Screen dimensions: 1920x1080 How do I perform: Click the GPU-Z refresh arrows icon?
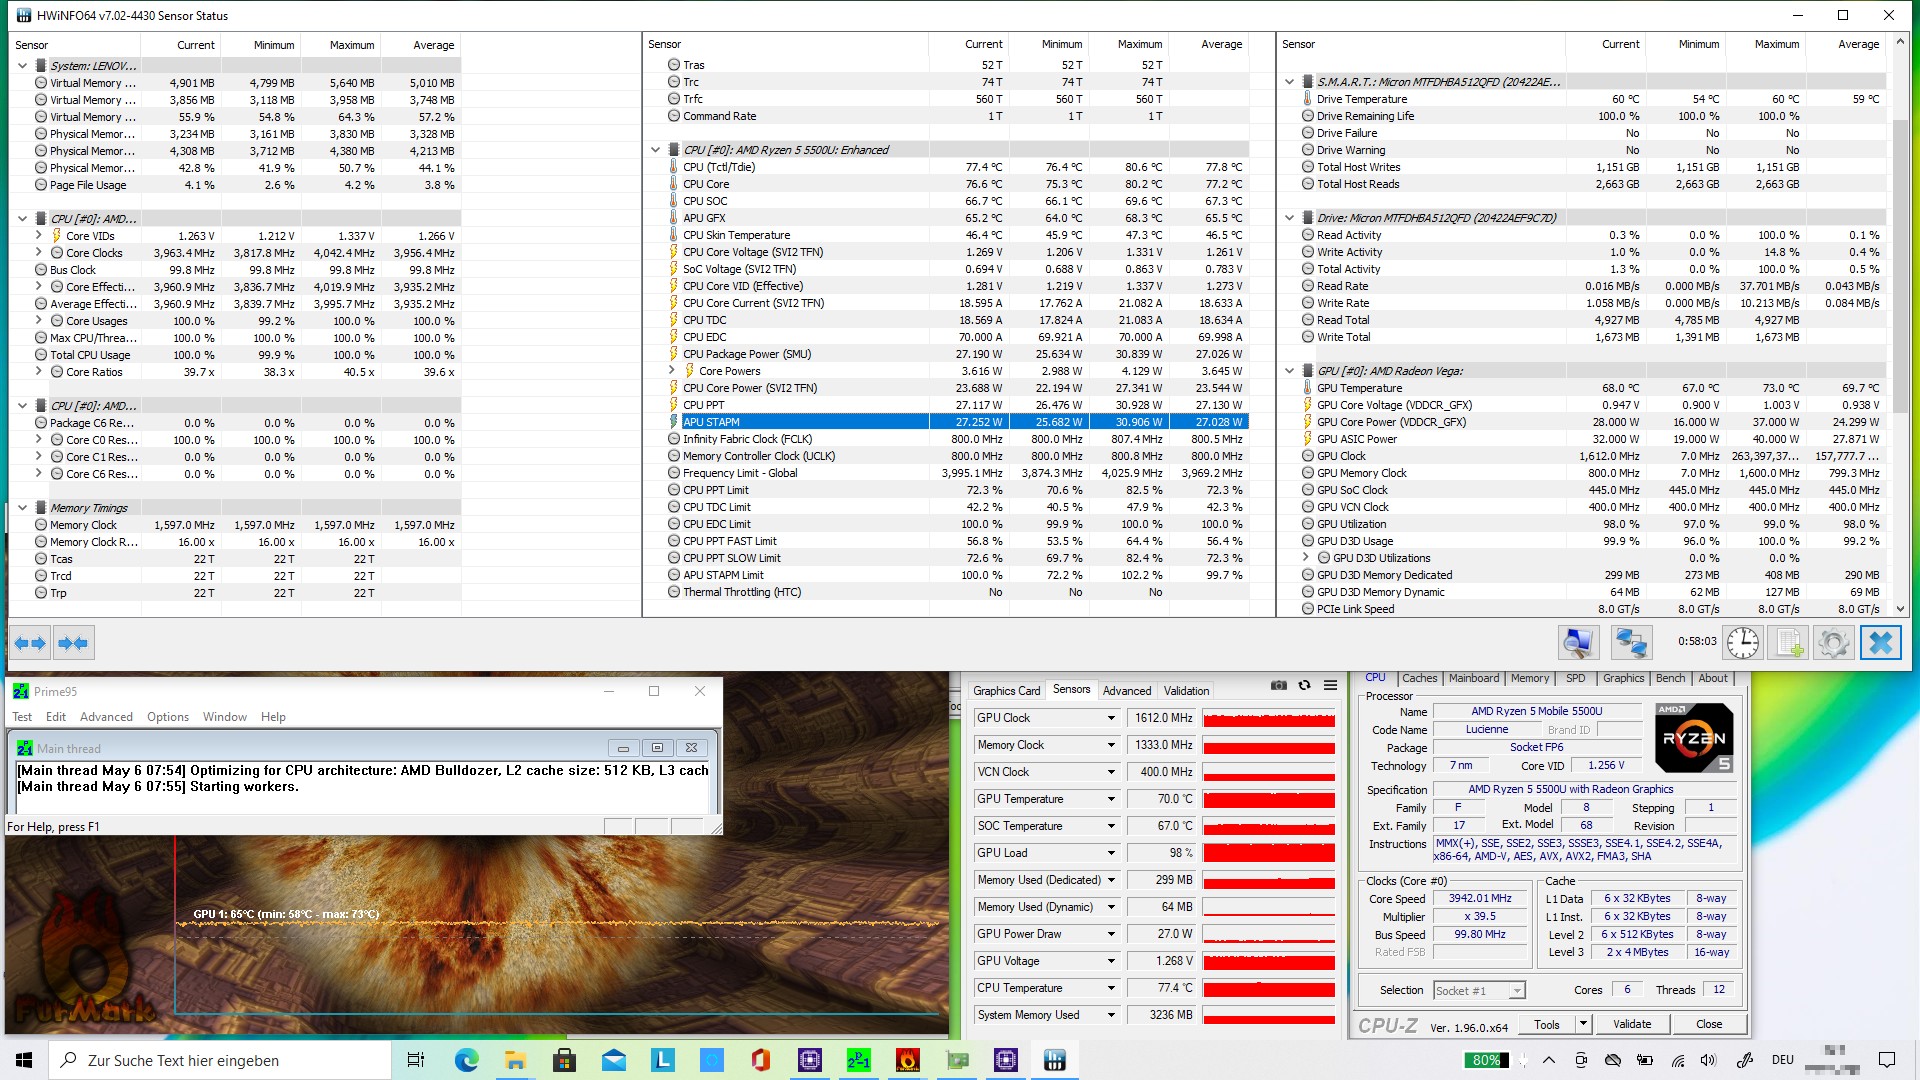(x=1304, y=686)
